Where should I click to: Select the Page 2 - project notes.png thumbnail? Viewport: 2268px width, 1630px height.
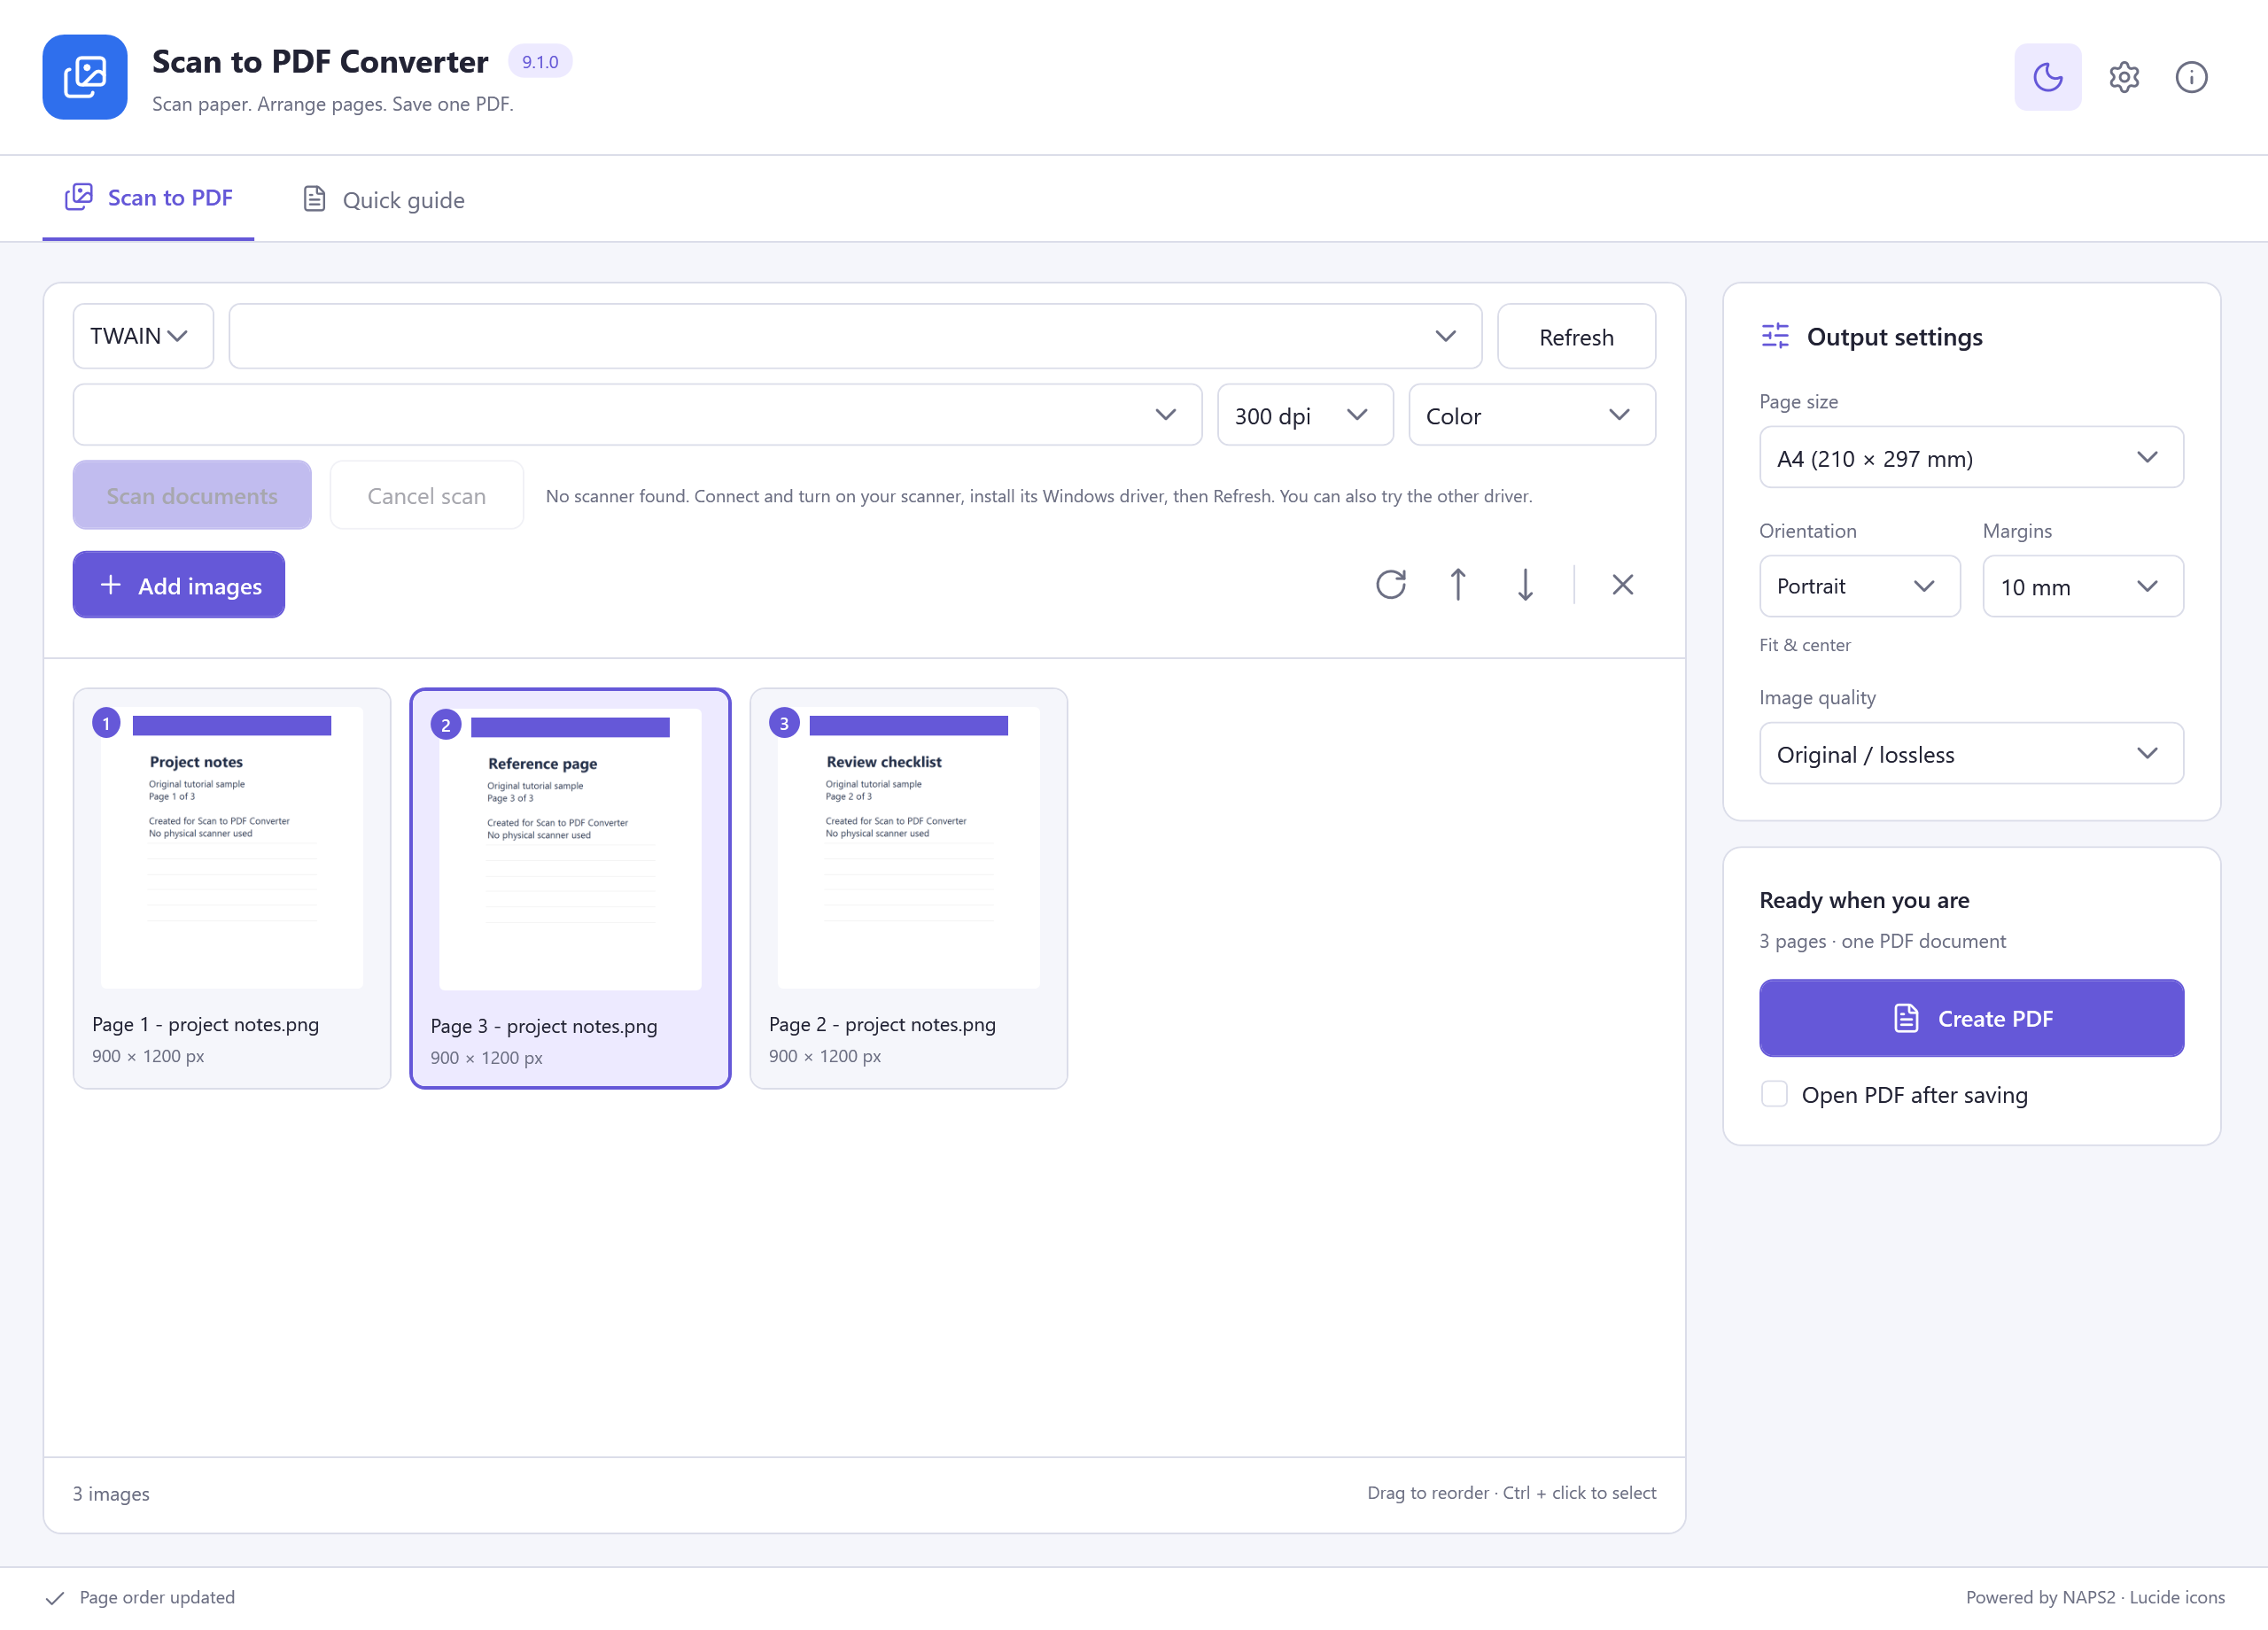click(908, 888)
